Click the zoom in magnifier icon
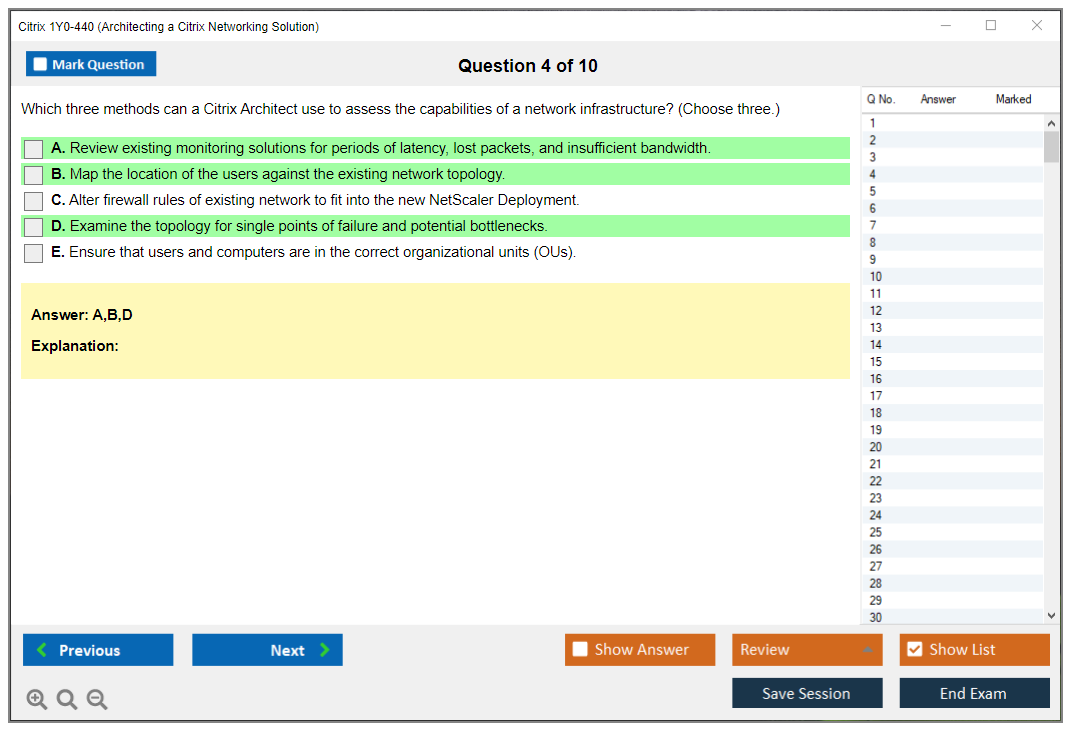 tap(37, 700)
